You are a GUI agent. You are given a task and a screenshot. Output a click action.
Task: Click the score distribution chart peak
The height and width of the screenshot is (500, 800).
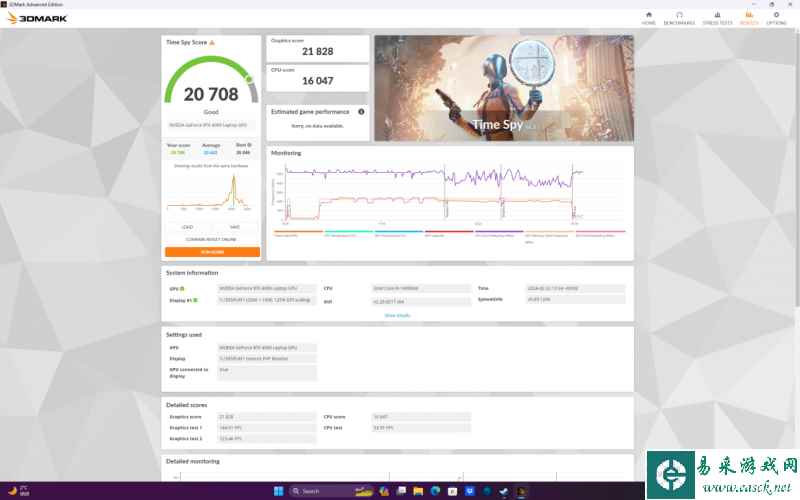pos(234,178)
